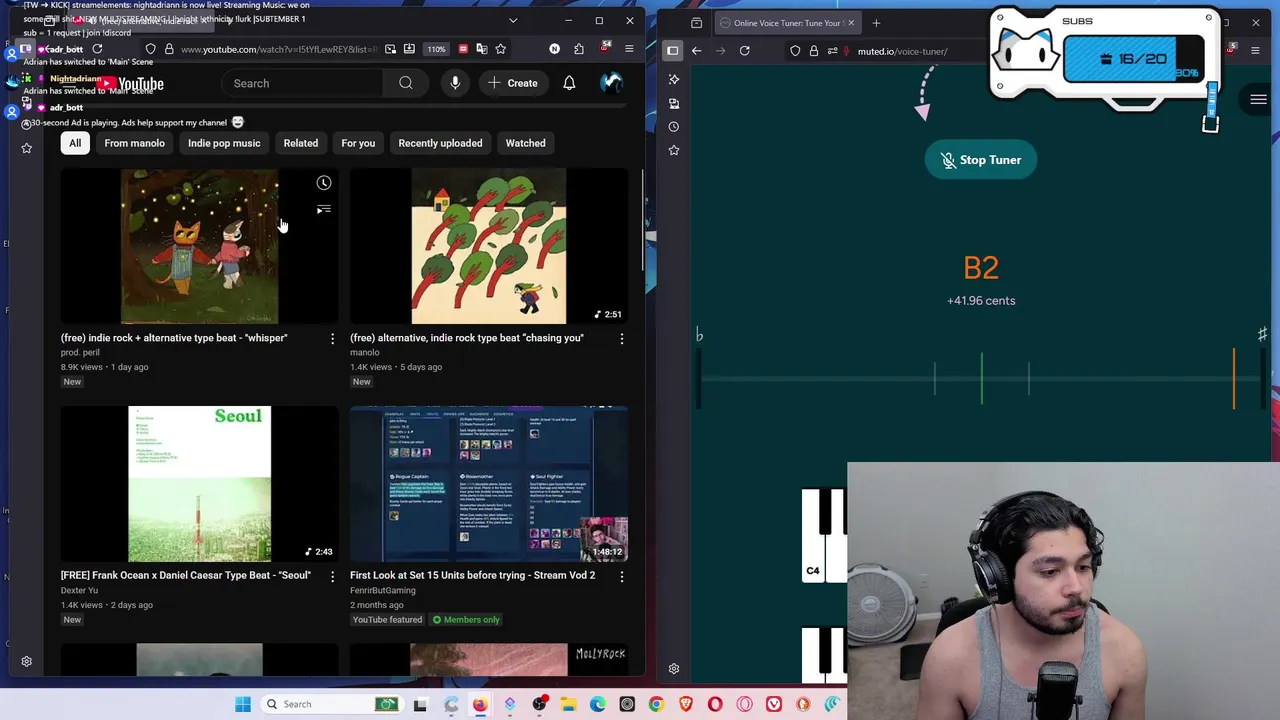Open the YouTube account avatar menu
Viewport: 1280px width, 720px height.
(x=611, y=83)
